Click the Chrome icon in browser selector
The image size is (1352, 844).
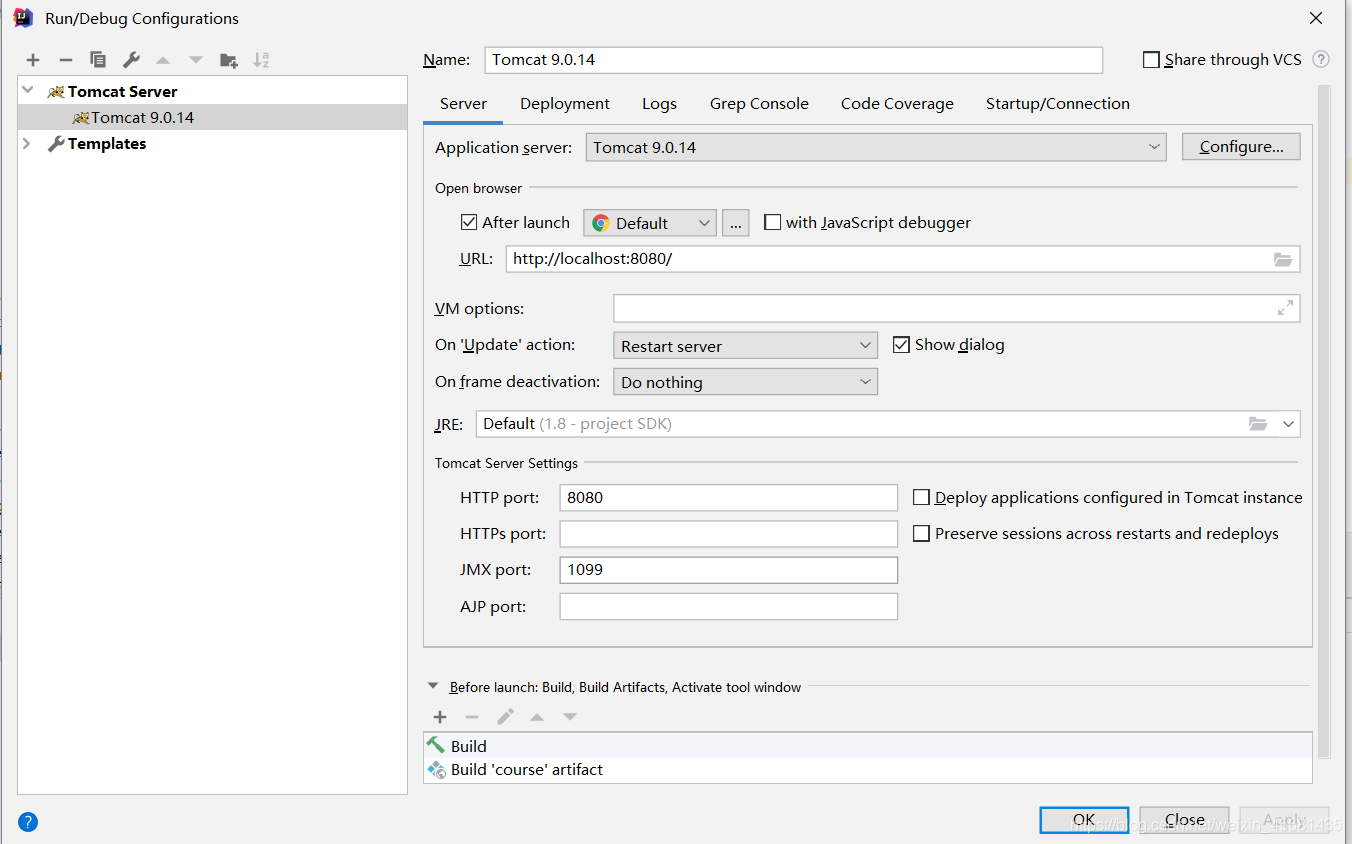click(601, 223)
